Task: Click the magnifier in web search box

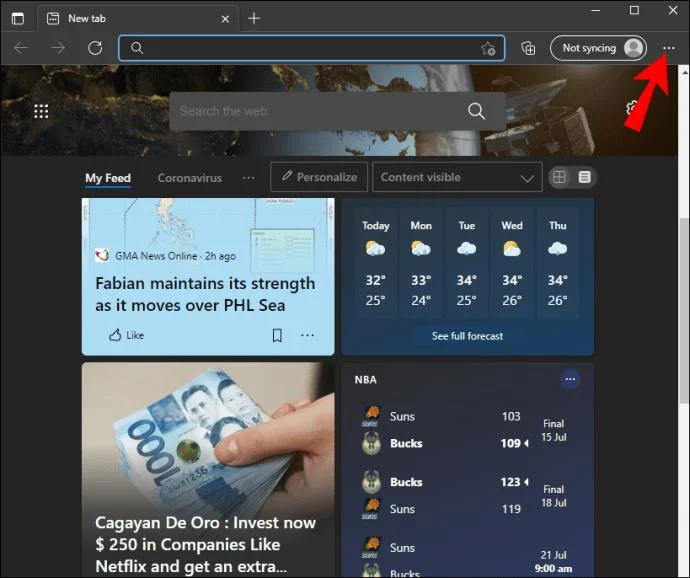Action: tap(476, 111)
